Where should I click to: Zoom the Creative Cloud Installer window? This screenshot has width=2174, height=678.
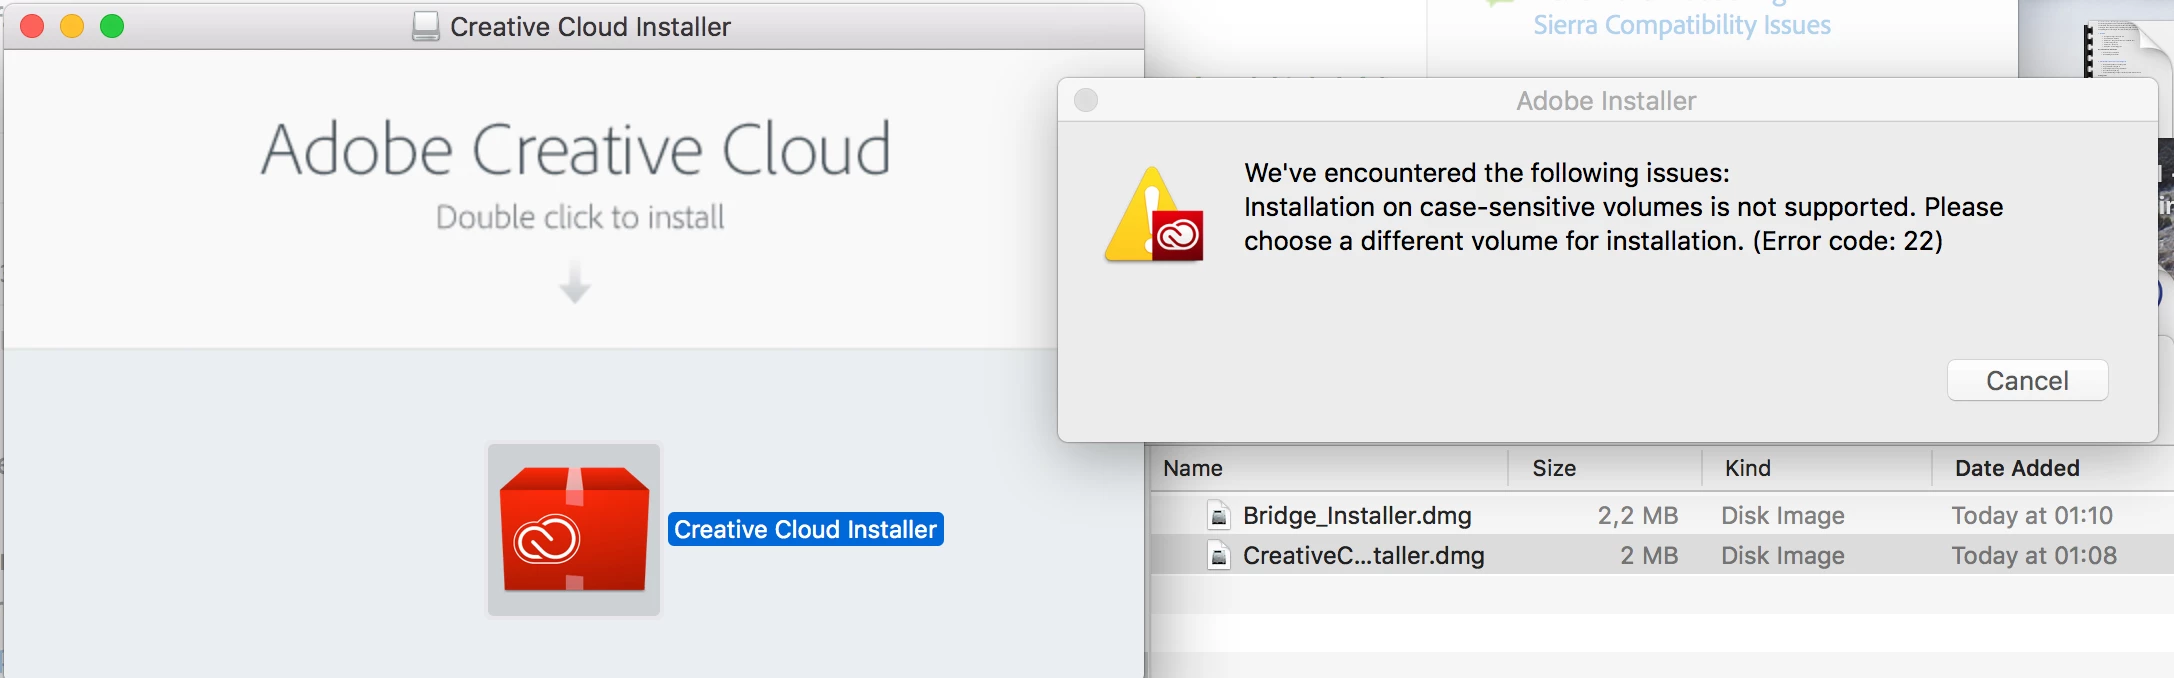(x=112, y=26)
